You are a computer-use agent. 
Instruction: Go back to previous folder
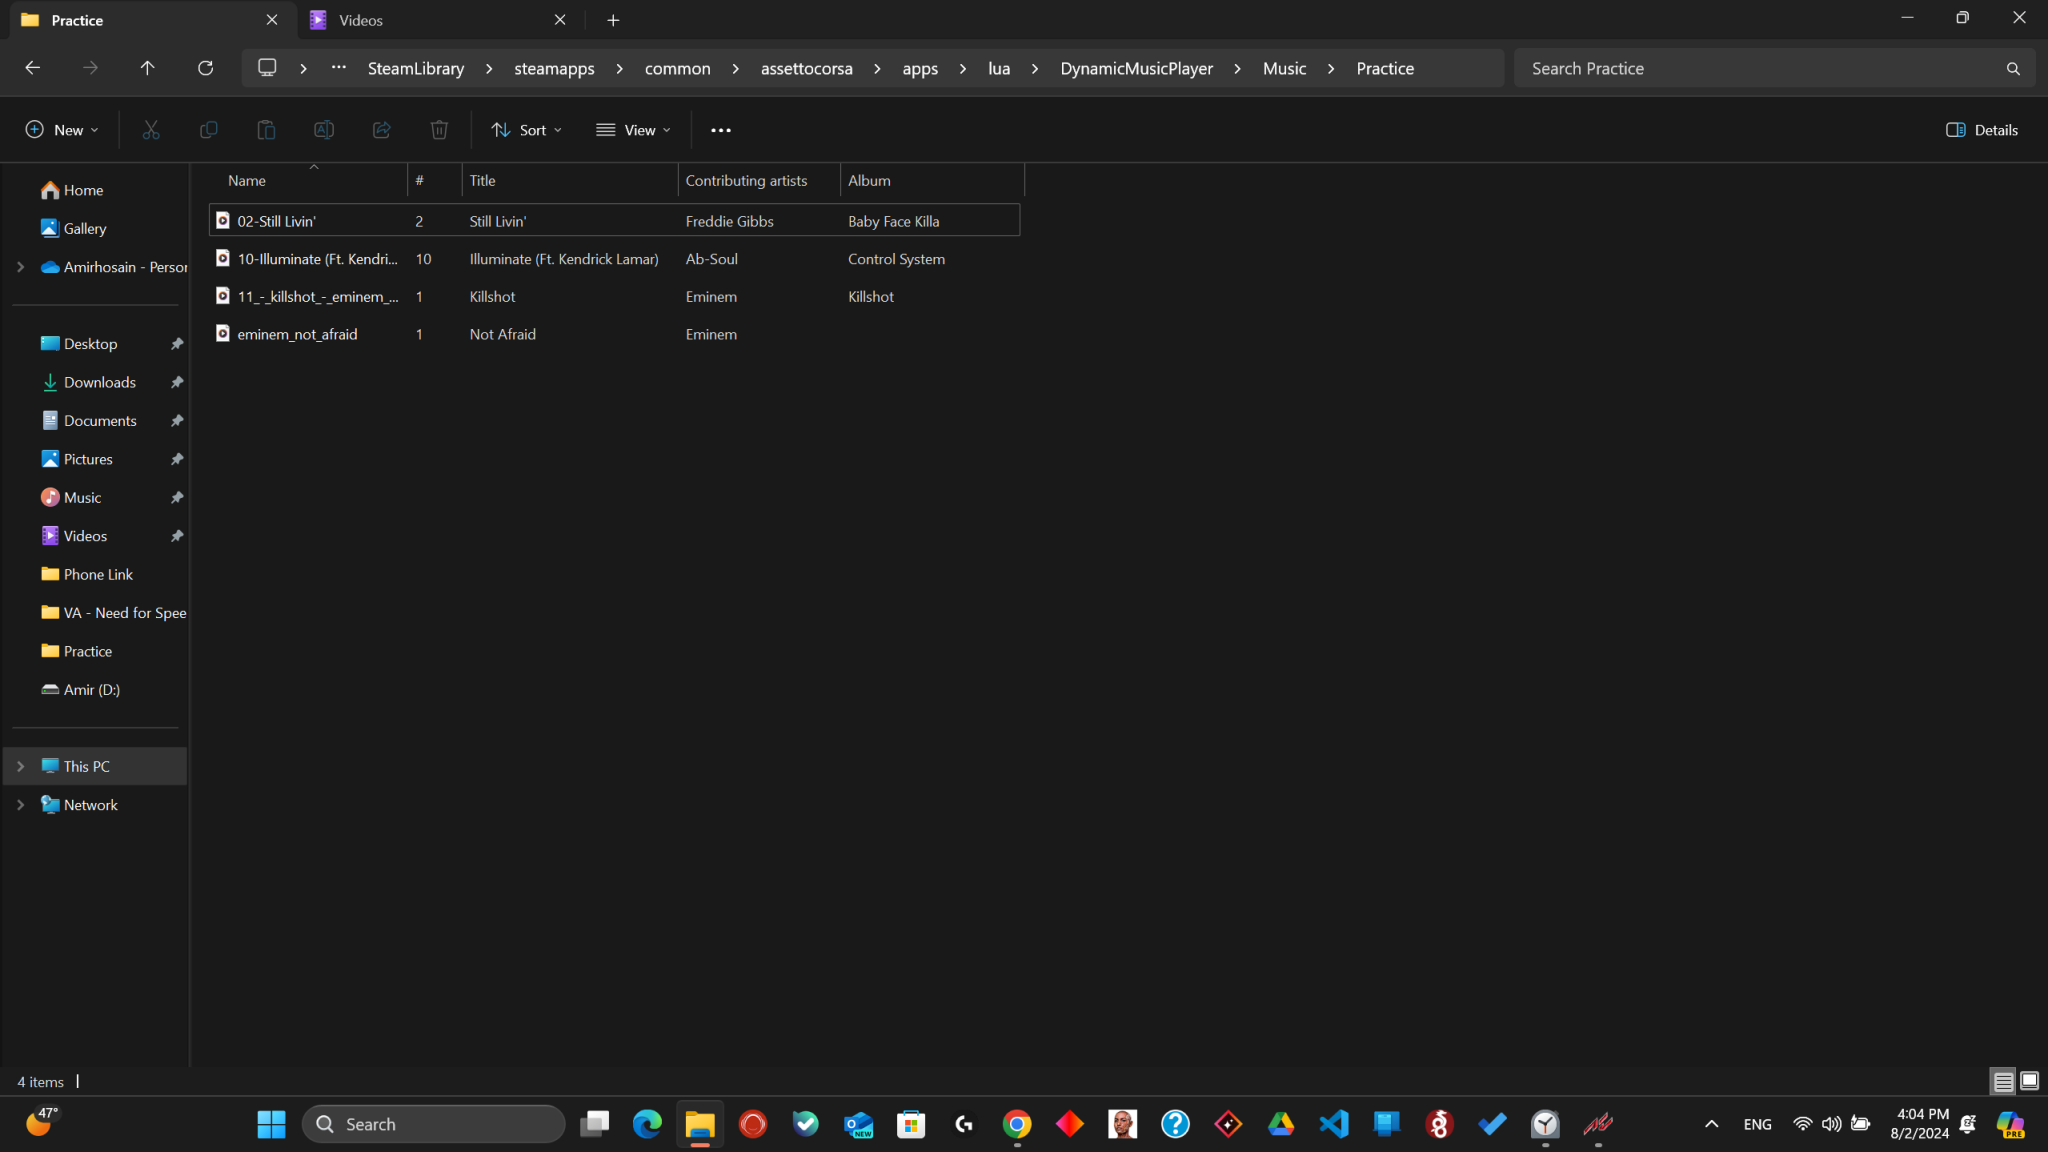tap(33, 68)
